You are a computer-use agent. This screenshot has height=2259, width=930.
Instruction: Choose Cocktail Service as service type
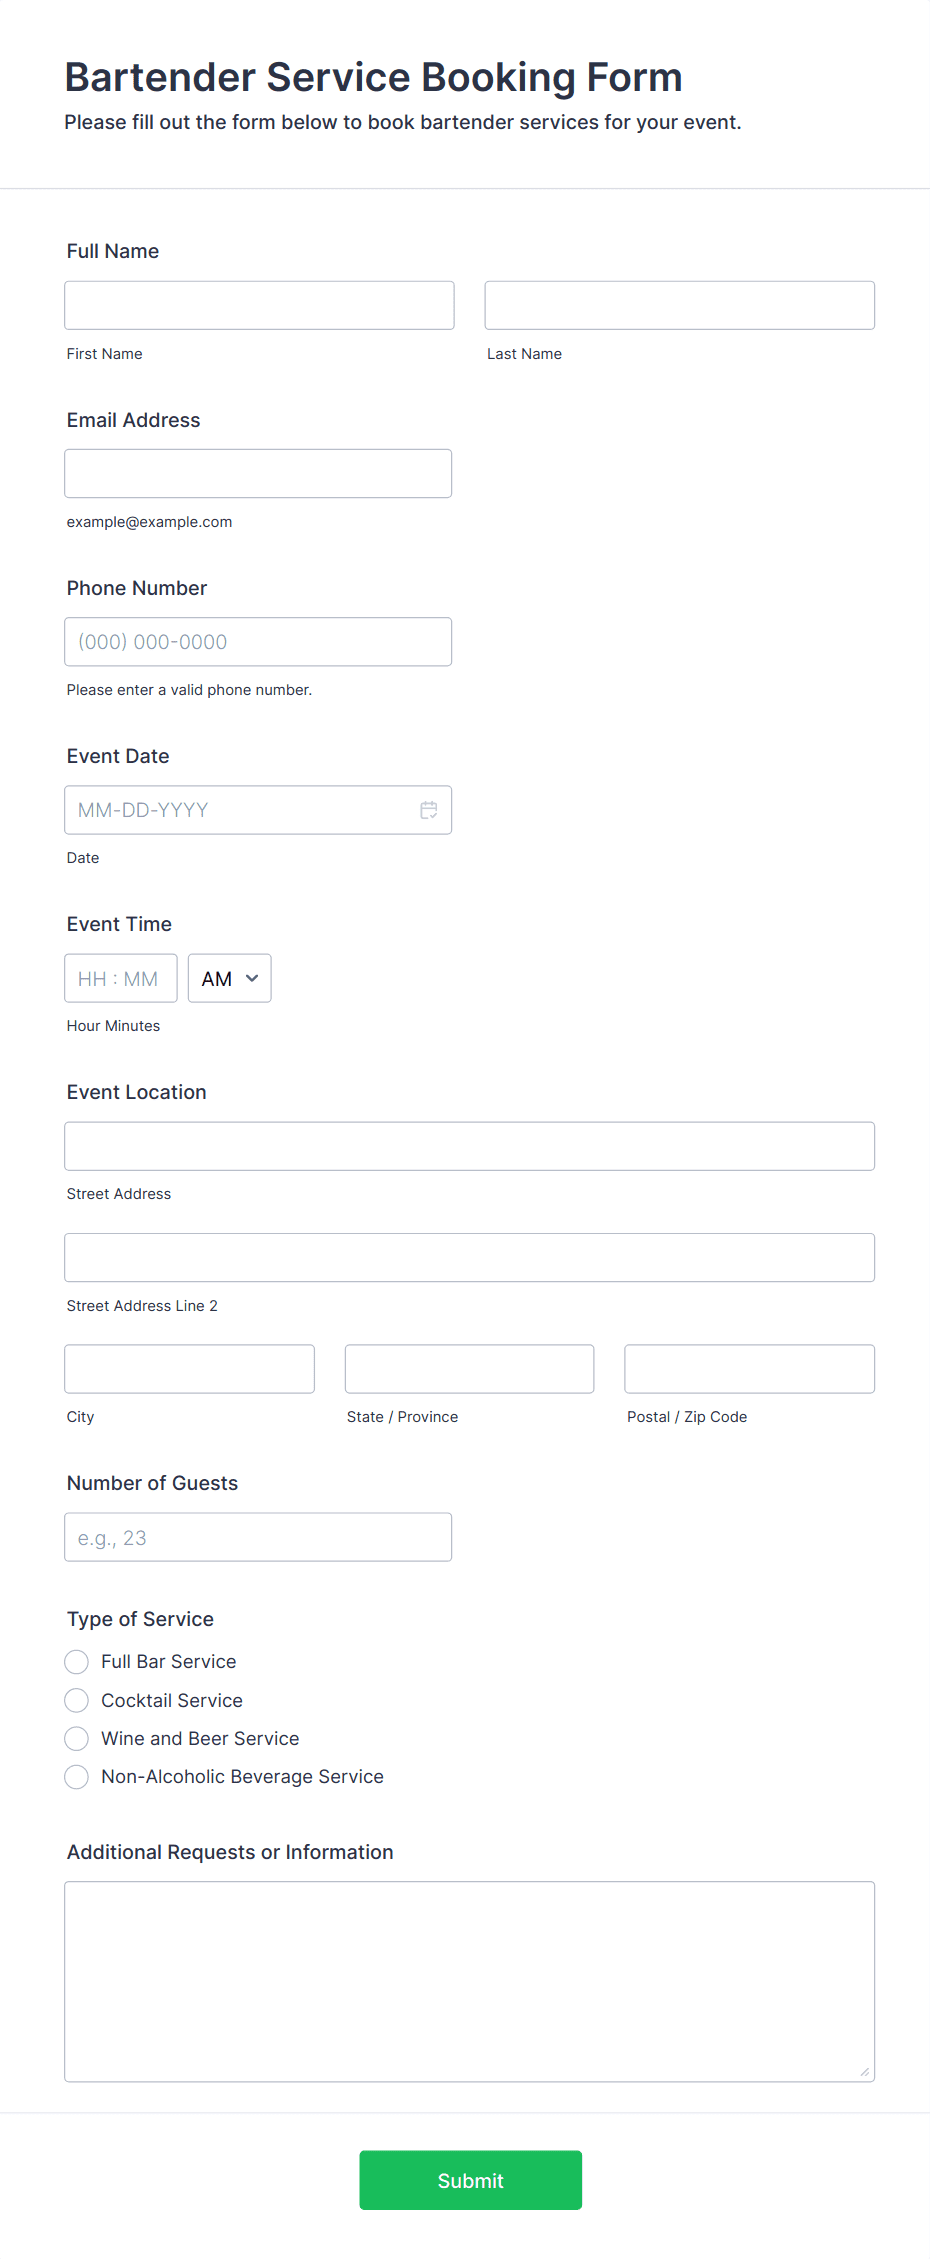pyautogui.click(x=76, y=1700)
